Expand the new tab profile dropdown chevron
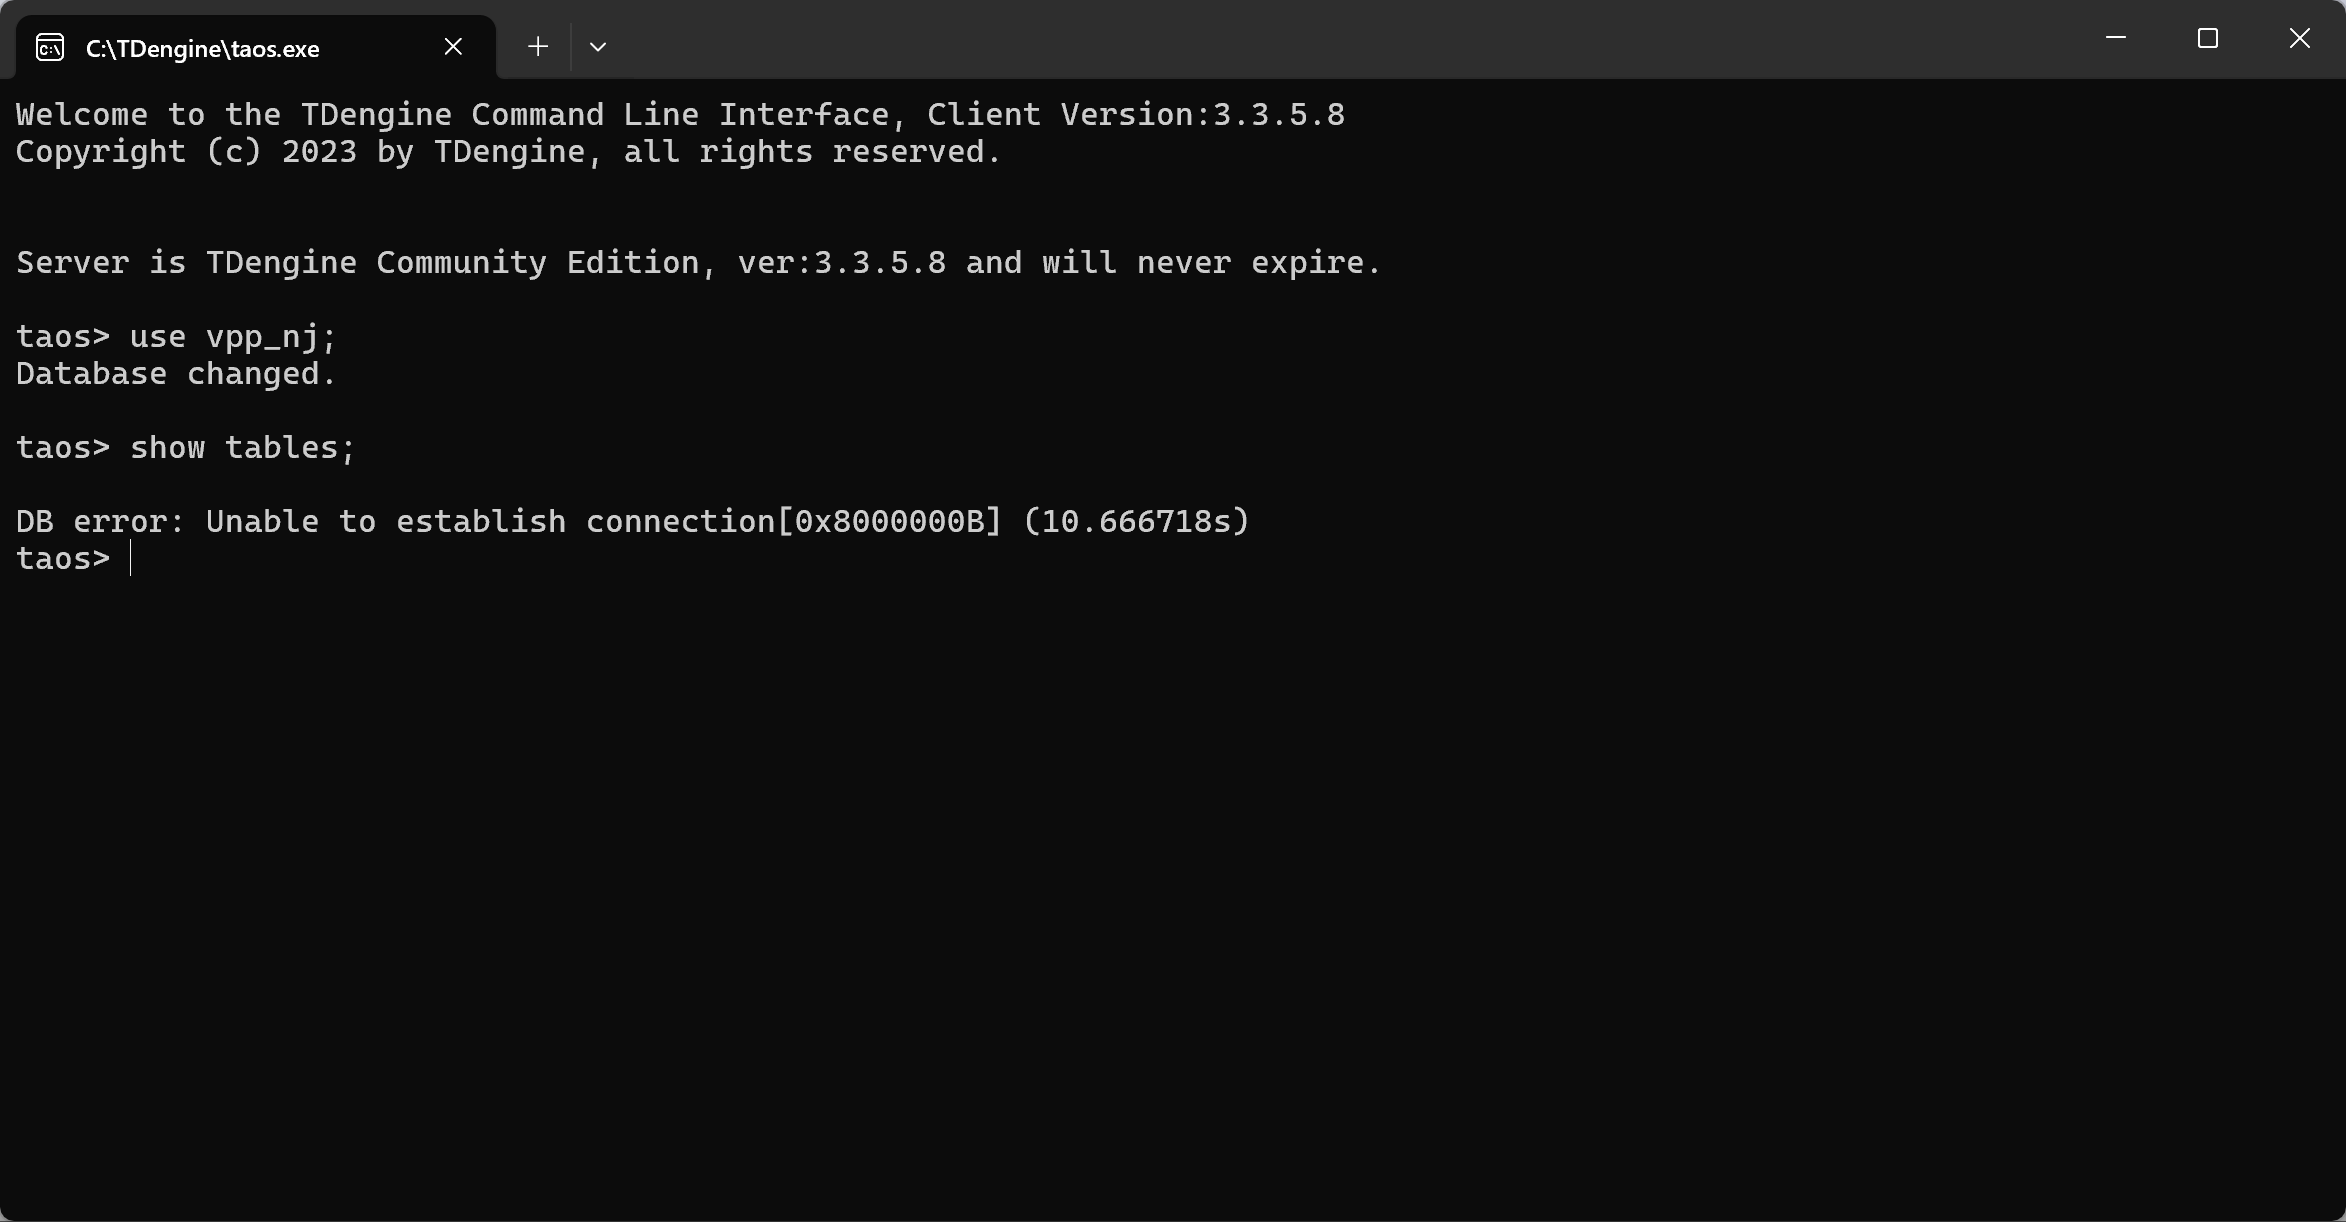 pyautogui.click(x=598, y=47)
